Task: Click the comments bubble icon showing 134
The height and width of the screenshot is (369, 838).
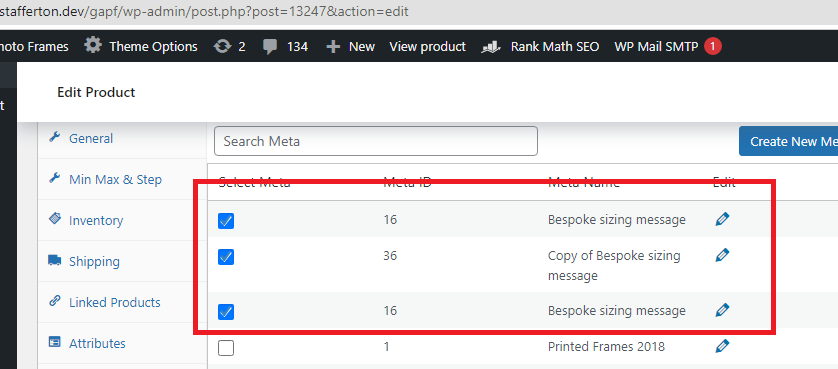Action: click(x=270, y=47)
